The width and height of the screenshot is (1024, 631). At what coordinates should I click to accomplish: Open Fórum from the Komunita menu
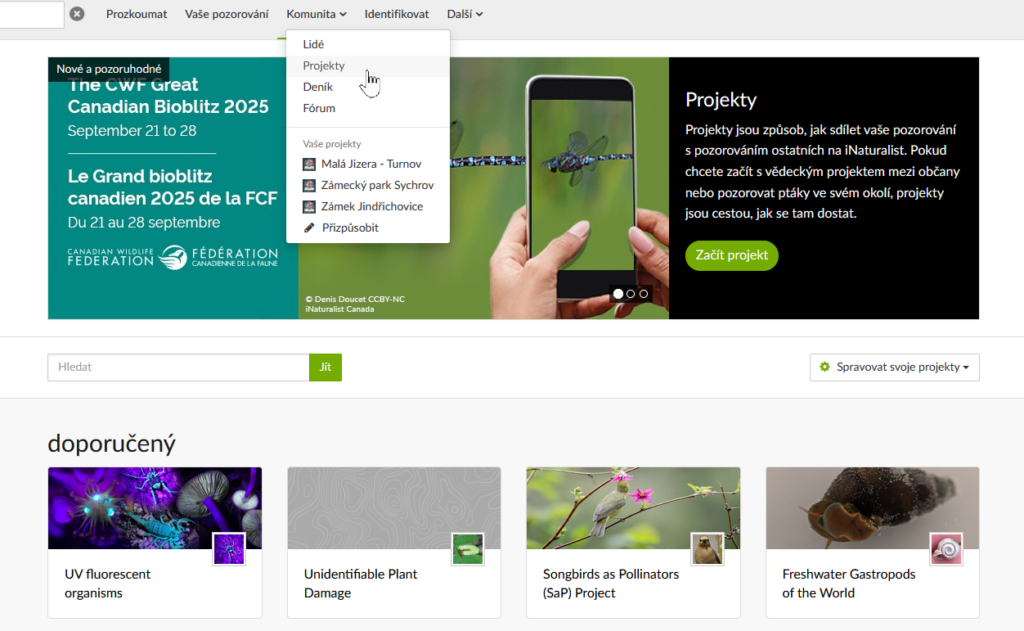[319, 108]
